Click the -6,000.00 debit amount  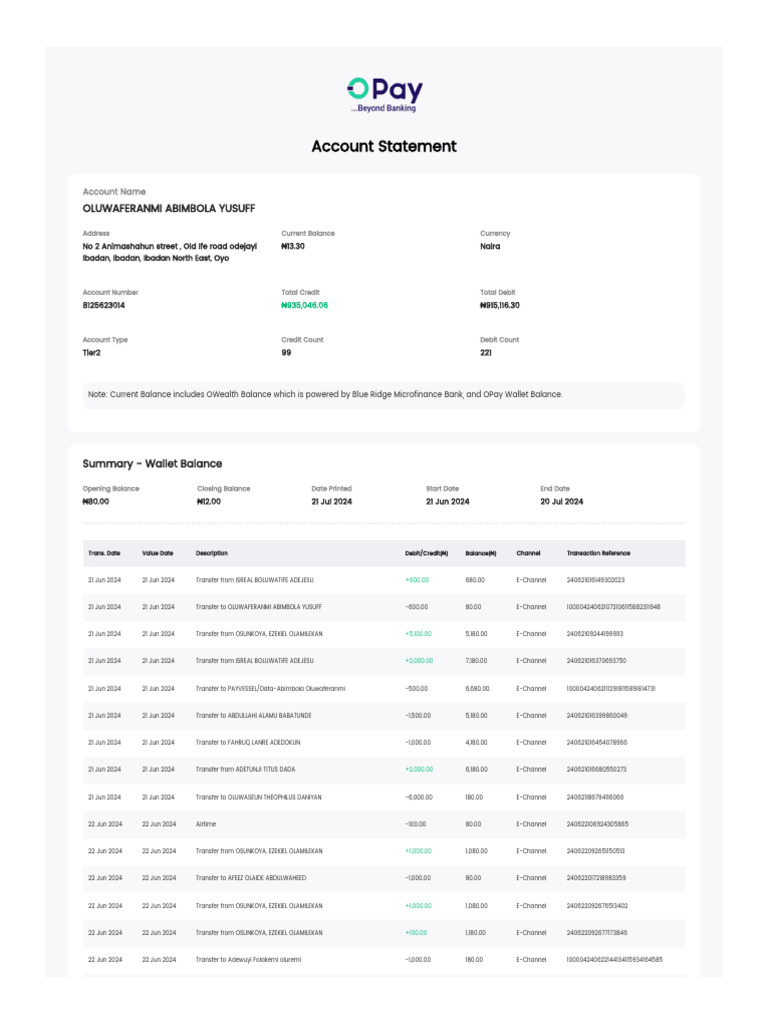click(419, 797)
